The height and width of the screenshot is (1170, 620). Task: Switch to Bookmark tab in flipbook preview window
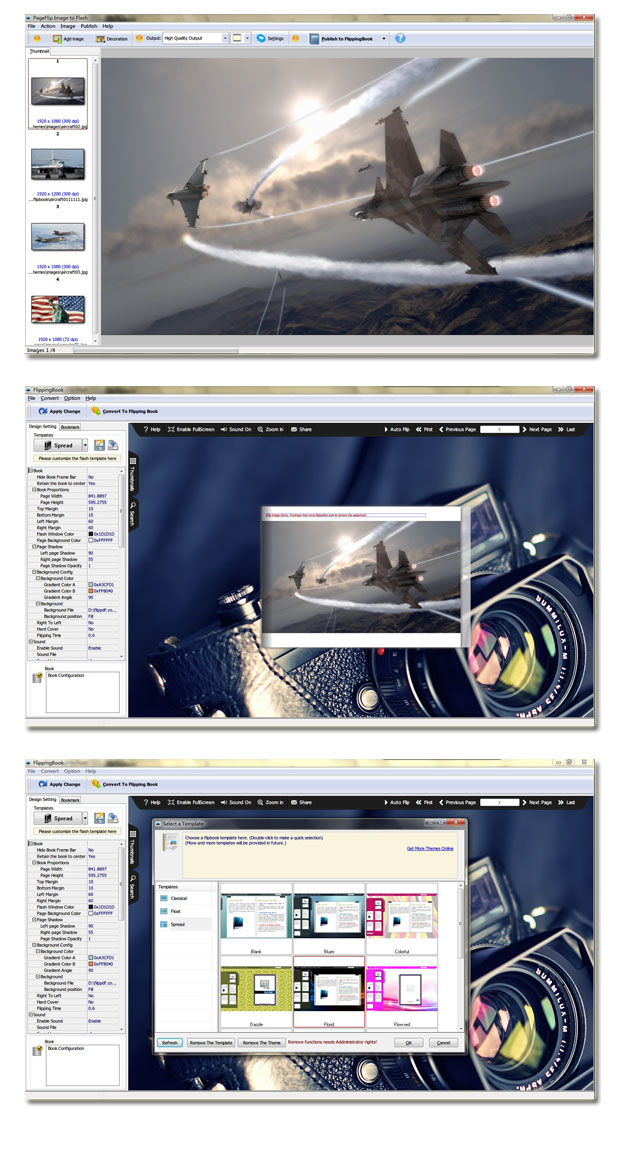70,427
